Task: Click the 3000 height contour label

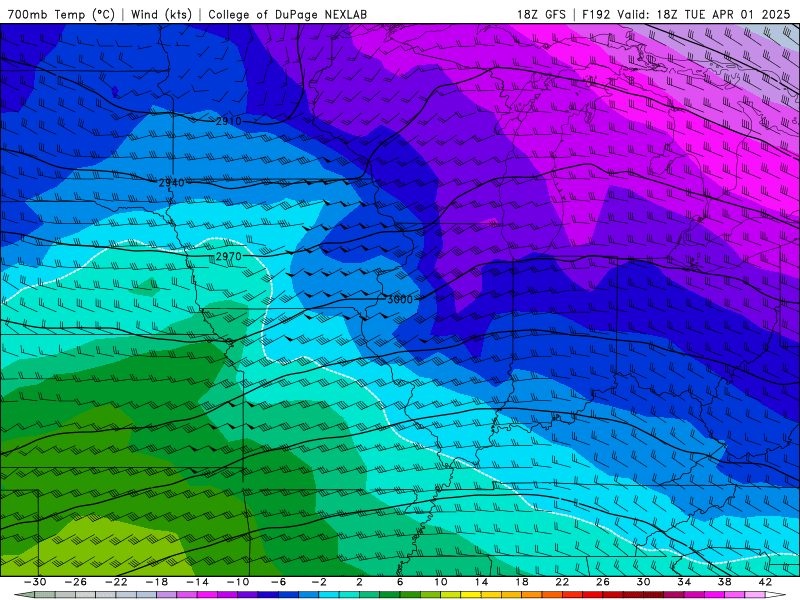Action: (399, 299)
